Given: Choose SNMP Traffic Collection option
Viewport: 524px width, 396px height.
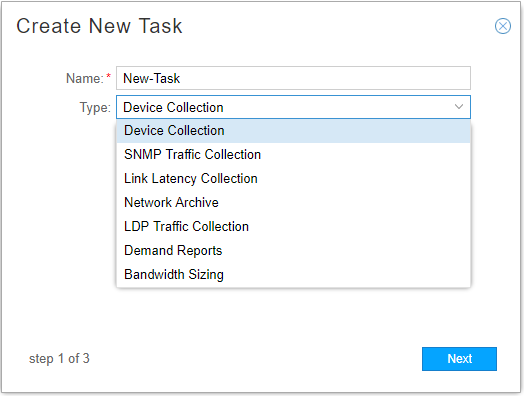Looking at the screenshot, I should (x=293, y=155).
